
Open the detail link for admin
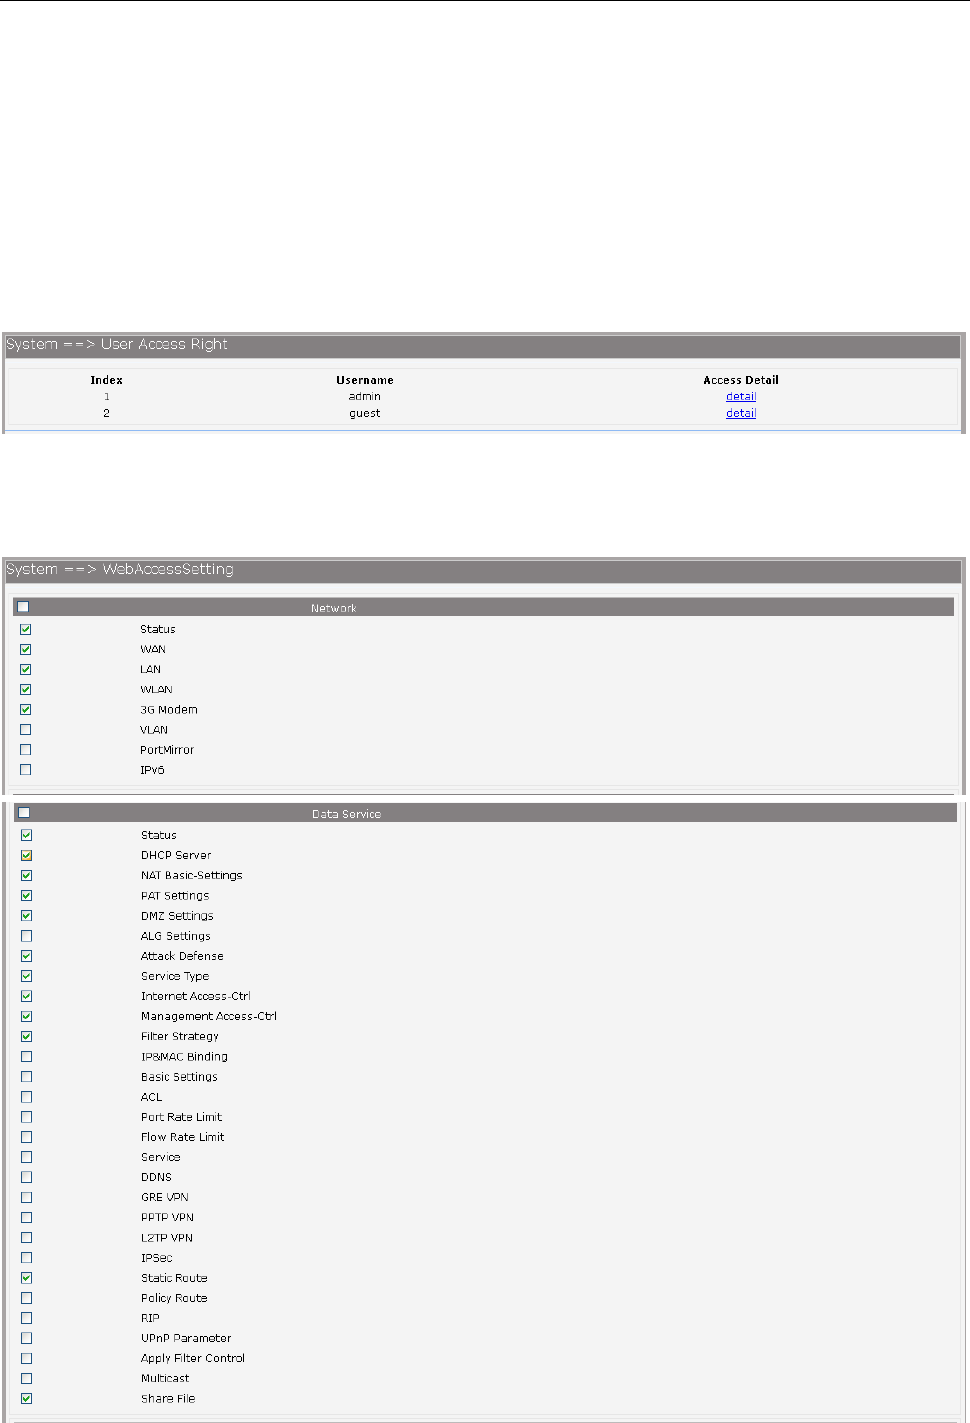coord(741,396)
